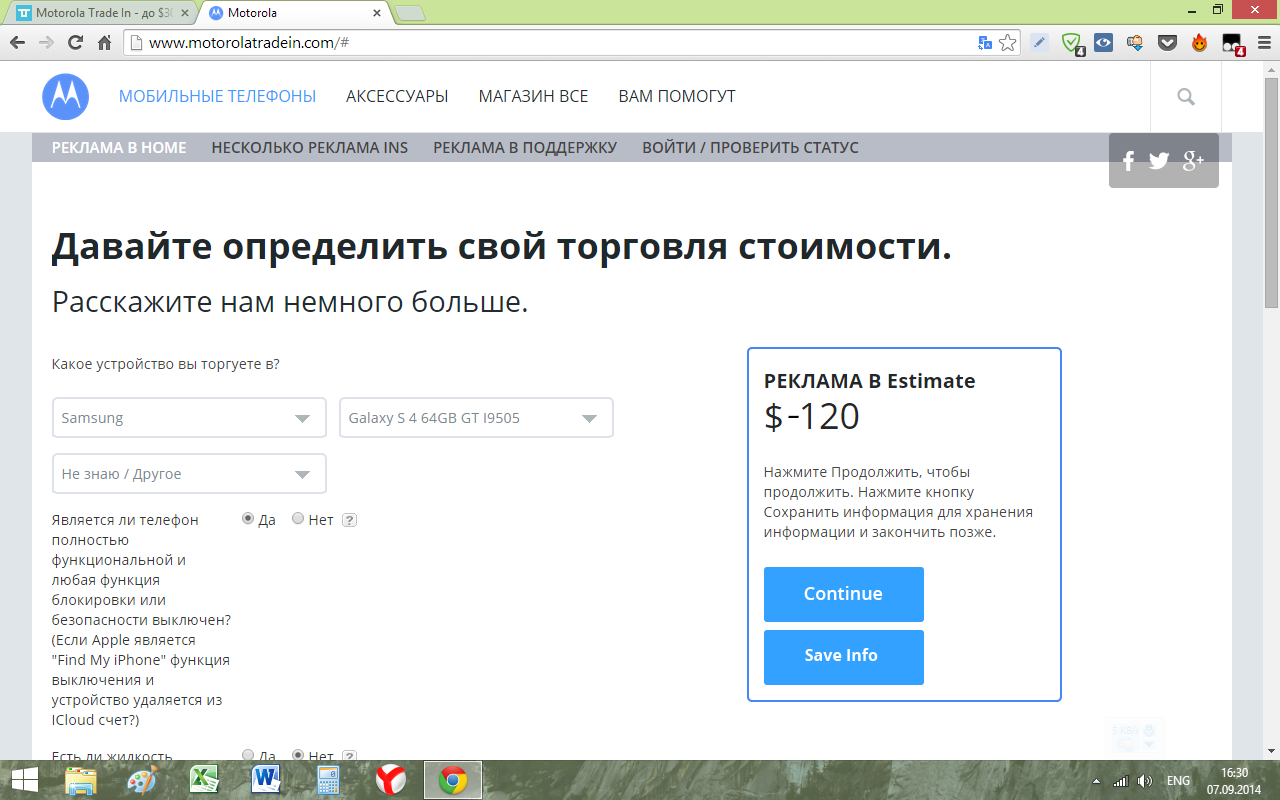Click the black extension with red badge
1280x800 pixels.
point(1232,43)
